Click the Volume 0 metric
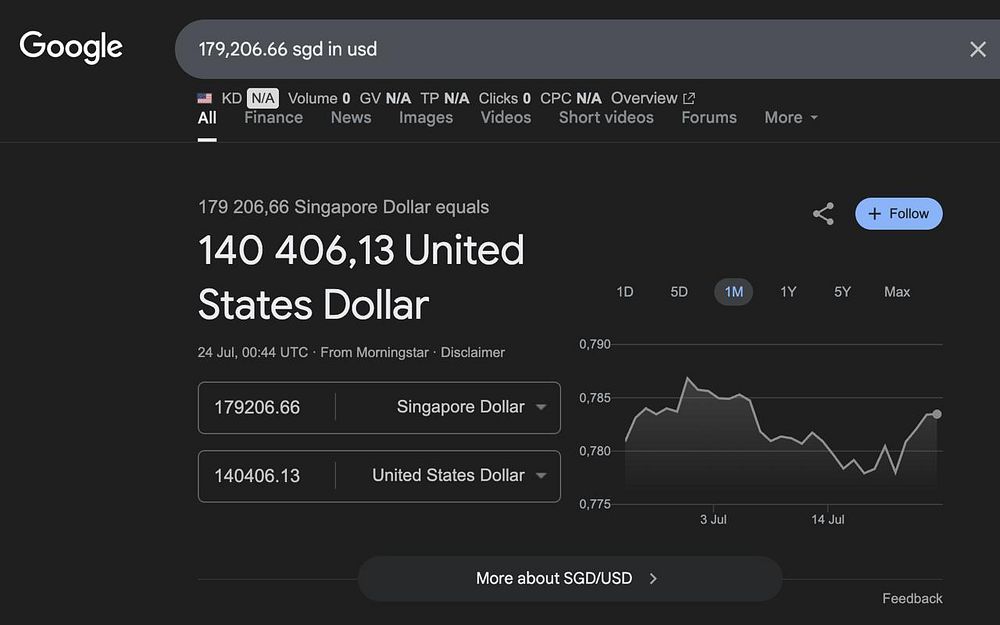 pyautogui.click(x=319, y=98)
